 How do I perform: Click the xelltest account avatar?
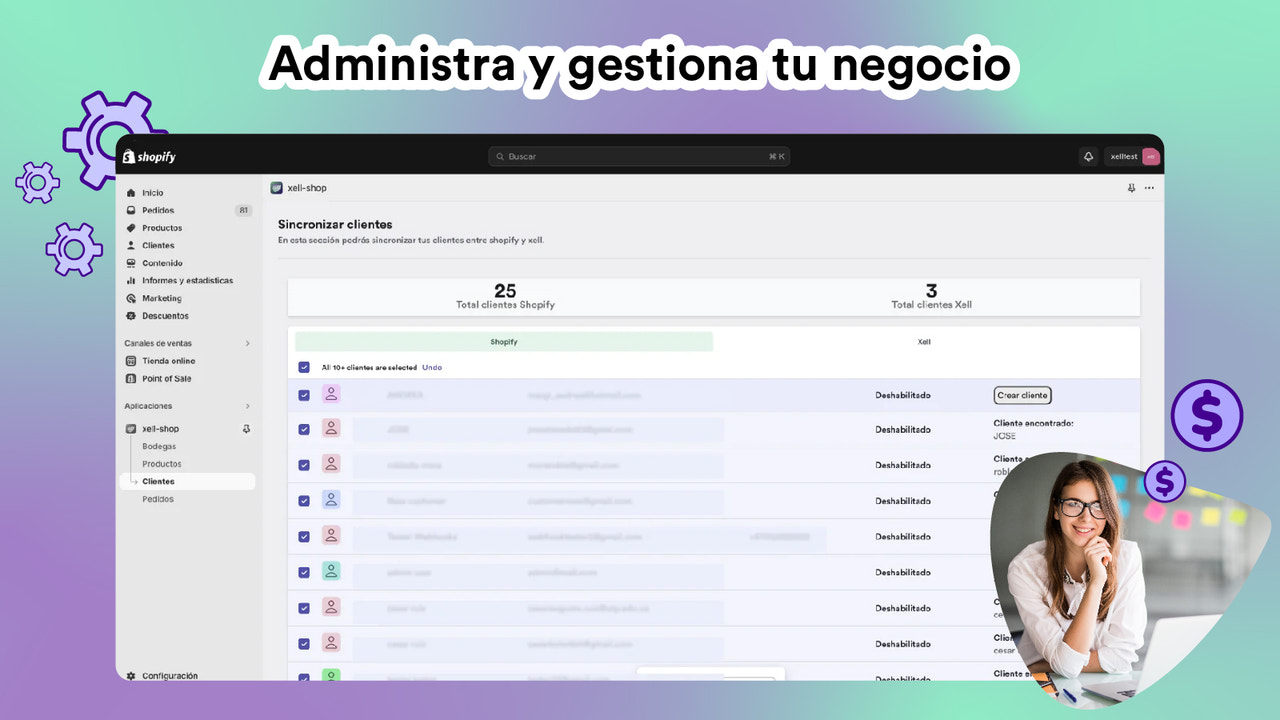(1150, 157)
